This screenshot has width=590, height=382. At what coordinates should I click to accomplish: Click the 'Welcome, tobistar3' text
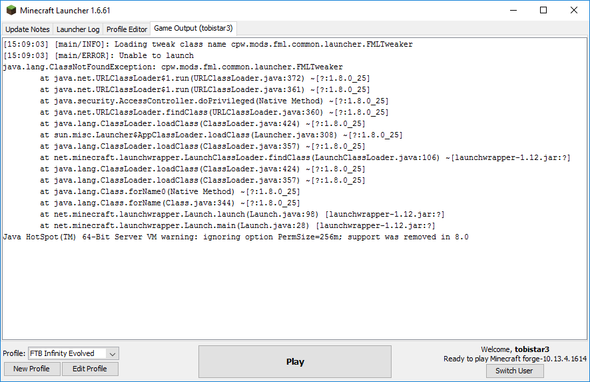[x=515, y=349]
